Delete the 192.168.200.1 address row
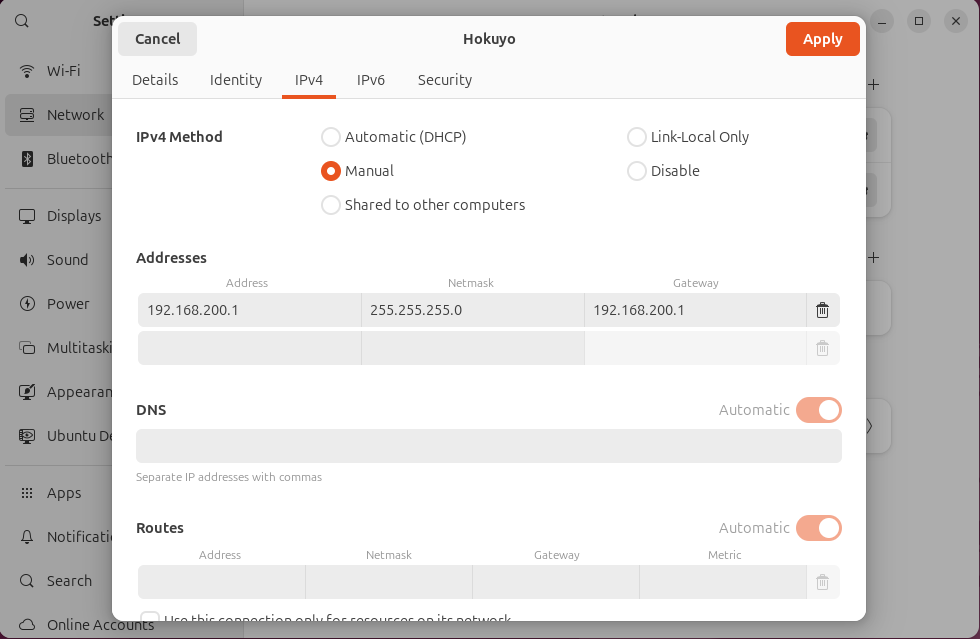This screenshot has height=639, width=980. coord(822,310)
